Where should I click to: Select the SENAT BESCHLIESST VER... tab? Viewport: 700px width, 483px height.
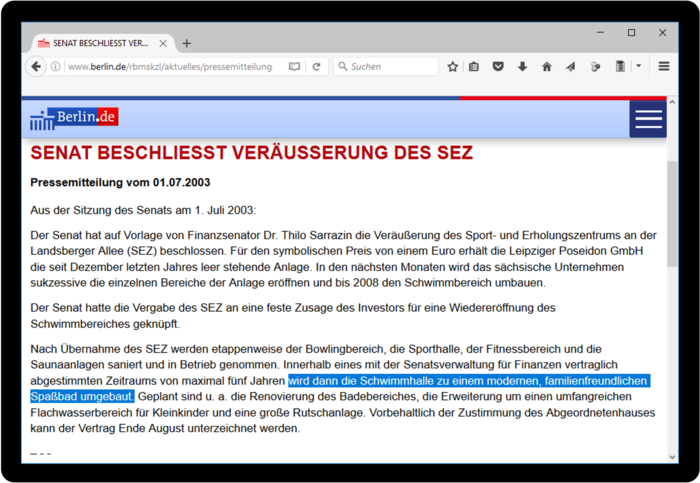point(102,43)
